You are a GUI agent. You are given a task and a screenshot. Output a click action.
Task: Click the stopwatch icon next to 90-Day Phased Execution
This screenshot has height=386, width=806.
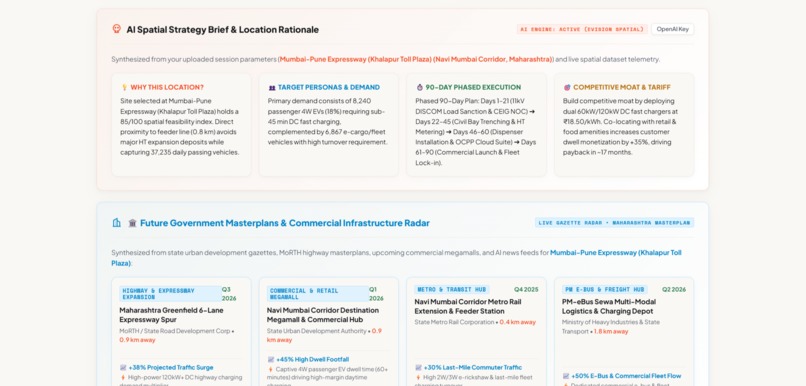click(419, 87)
